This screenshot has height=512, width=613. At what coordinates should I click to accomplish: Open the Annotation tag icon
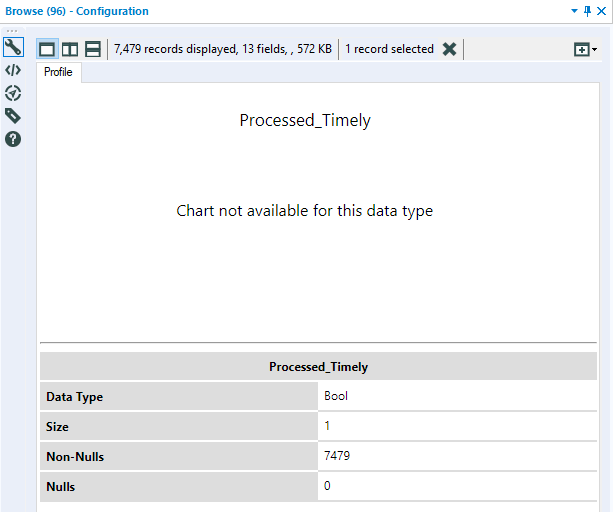(x=13, y=116)
